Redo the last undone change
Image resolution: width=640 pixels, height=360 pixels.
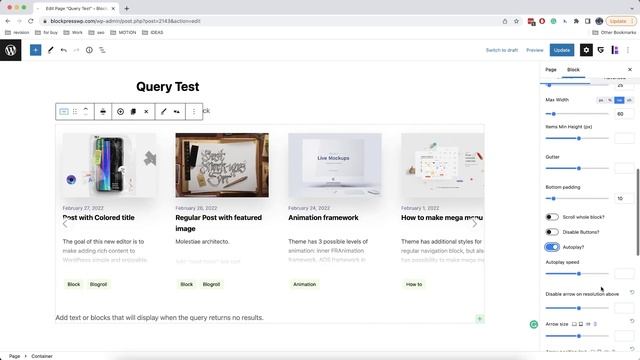click(76, 50)
